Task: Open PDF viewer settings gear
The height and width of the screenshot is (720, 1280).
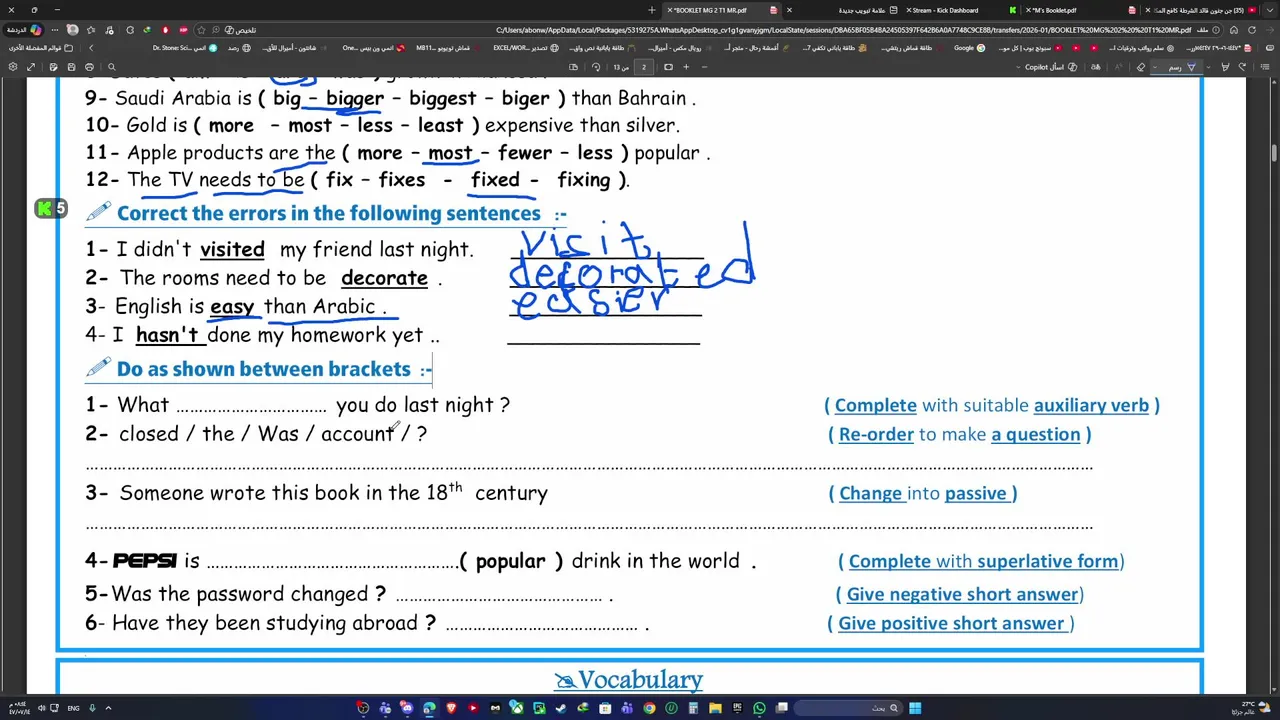Action: 12,67
